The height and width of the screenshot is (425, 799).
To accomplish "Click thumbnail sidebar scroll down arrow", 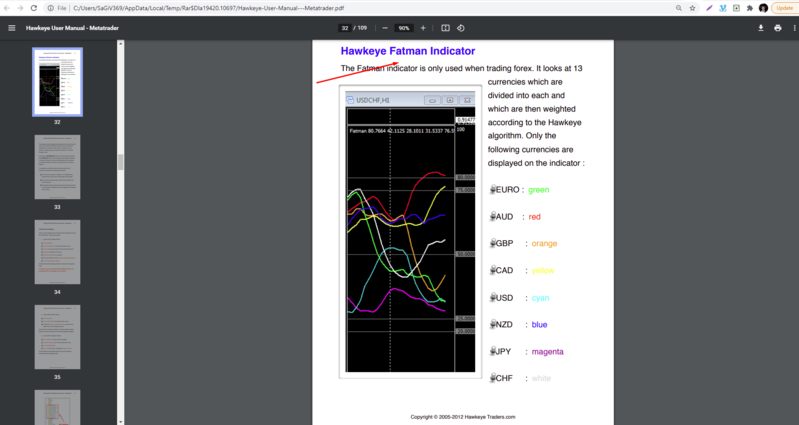I will (x=121, y=421).
